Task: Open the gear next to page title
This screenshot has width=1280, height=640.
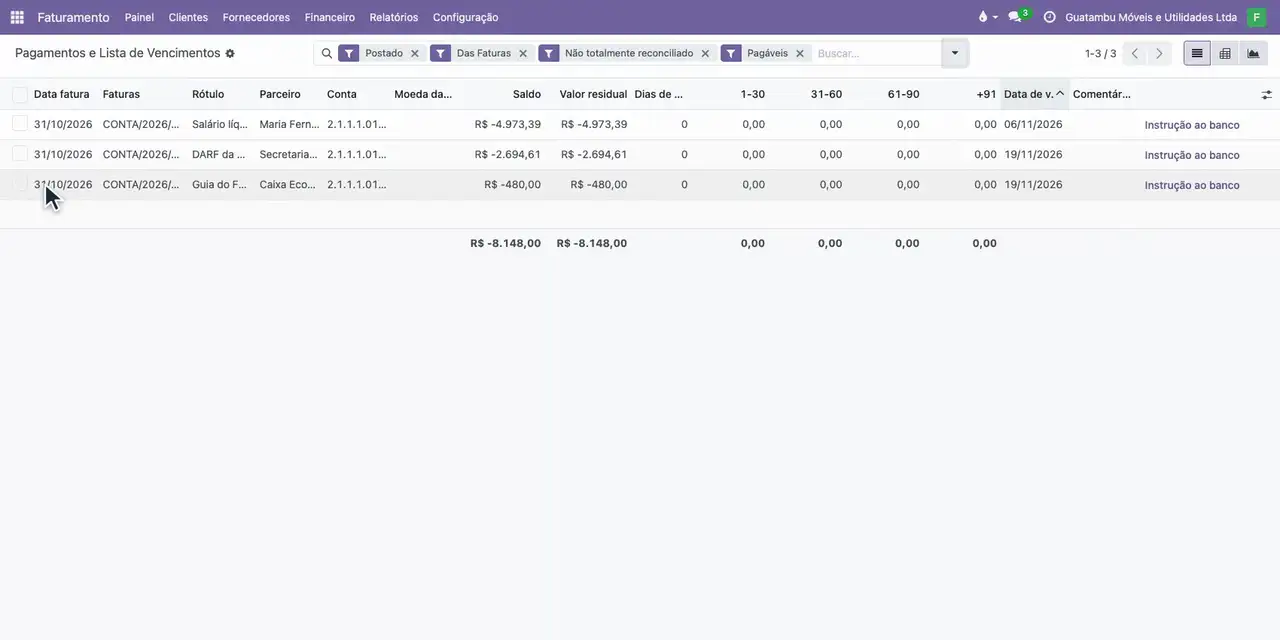Action: 230,53
